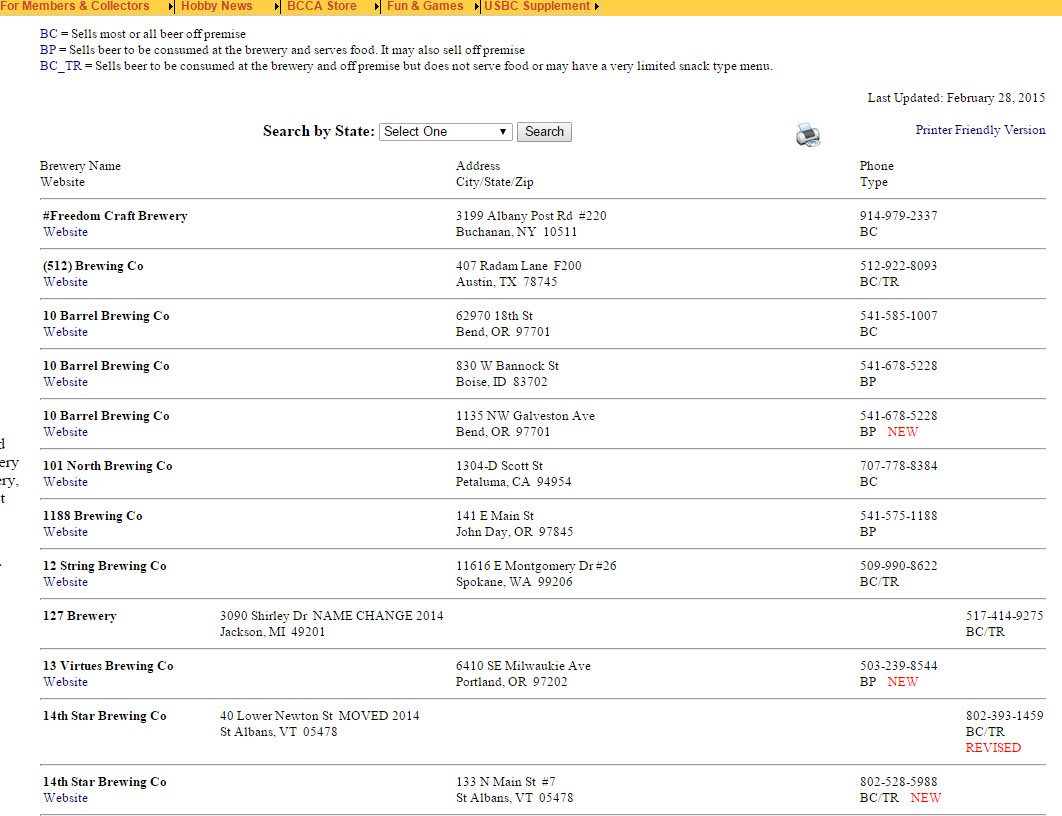This screenshot has height=816, width=1062.
Task: Click the Address column header
Action: [x=478, y=166]
